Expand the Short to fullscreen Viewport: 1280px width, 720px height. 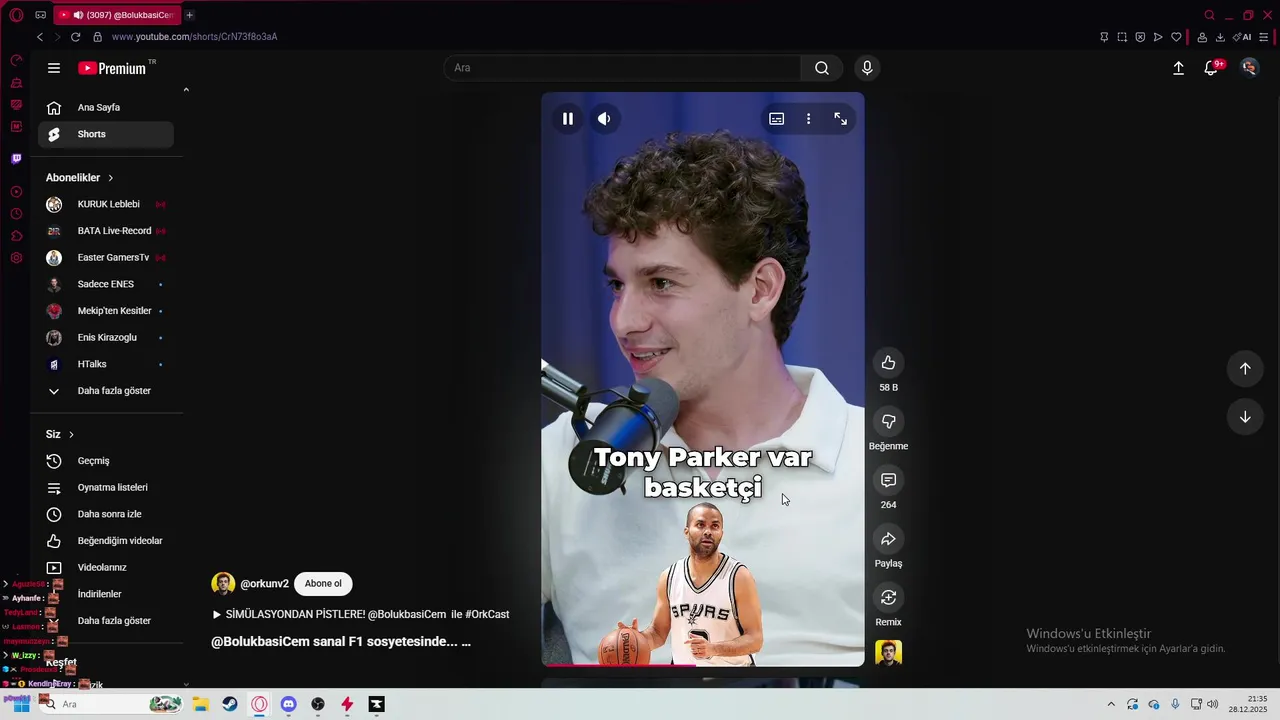841,119
